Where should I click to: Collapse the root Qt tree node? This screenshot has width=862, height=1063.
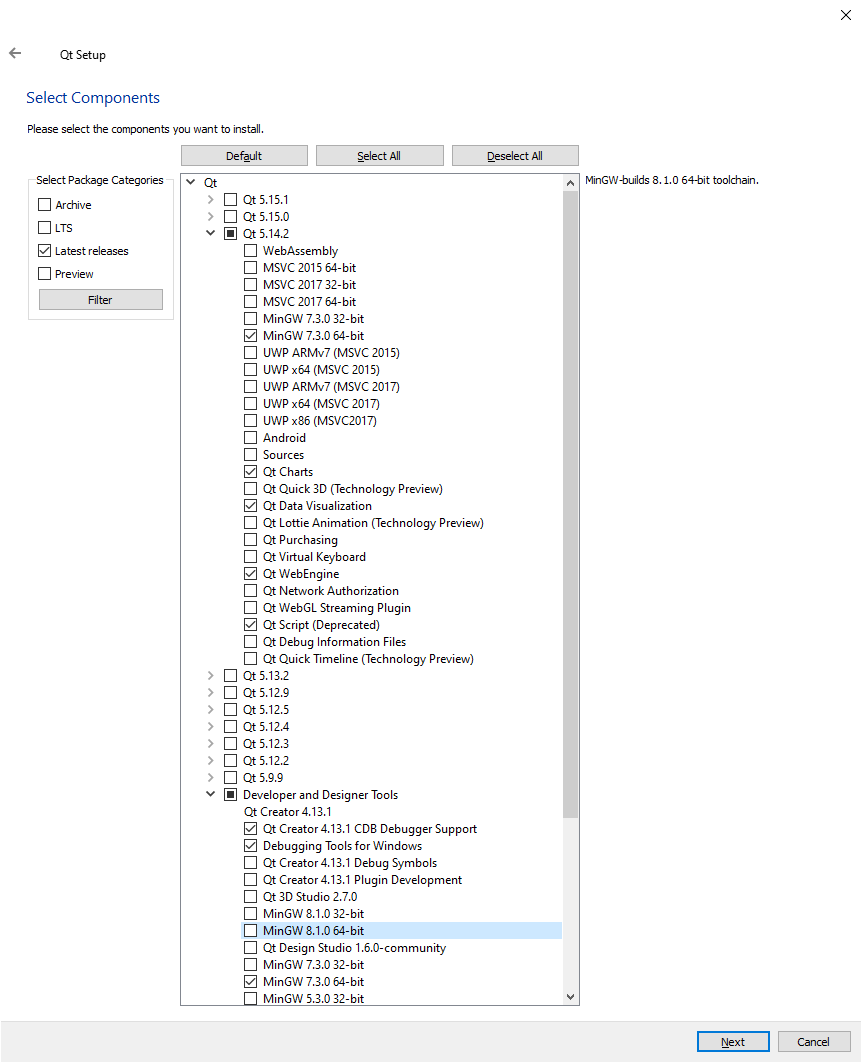(191, 182)
